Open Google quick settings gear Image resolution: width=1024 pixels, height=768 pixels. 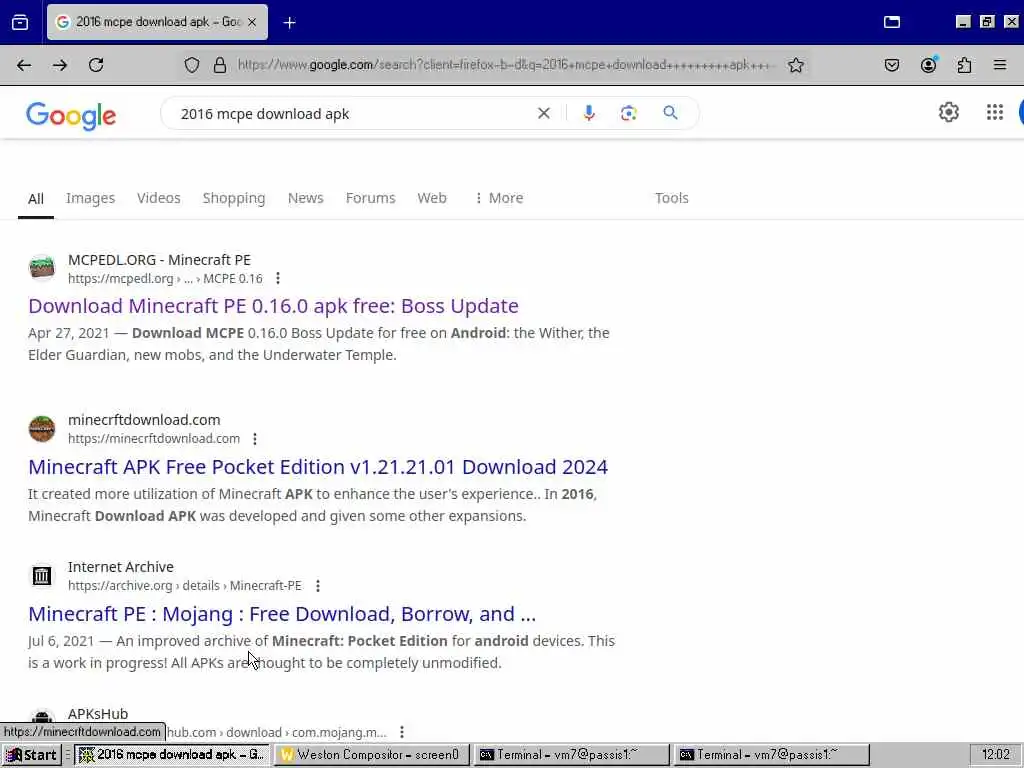(948, 112)
